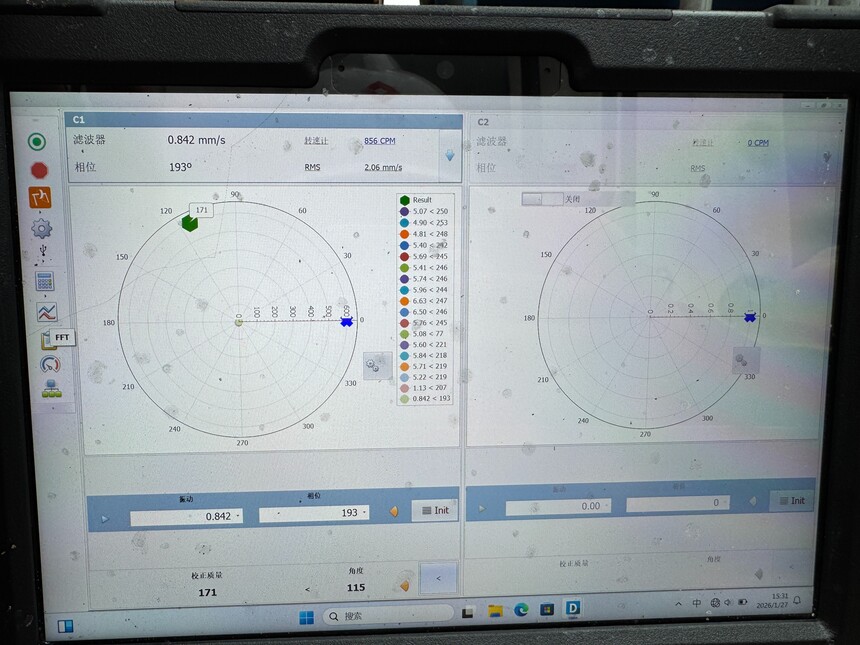Open Microsoft Edge from the taskbar
Image resolution: width=860 pixels, height=645 pixels.
click(521, 609)
